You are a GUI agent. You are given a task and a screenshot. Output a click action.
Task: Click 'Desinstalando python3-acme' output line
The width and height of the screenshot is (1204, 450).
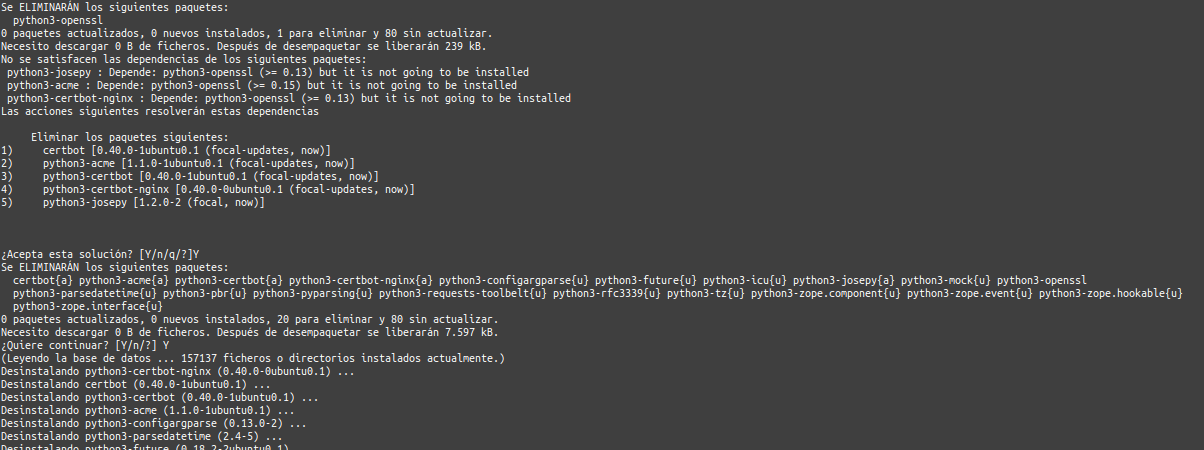(148, 410)
